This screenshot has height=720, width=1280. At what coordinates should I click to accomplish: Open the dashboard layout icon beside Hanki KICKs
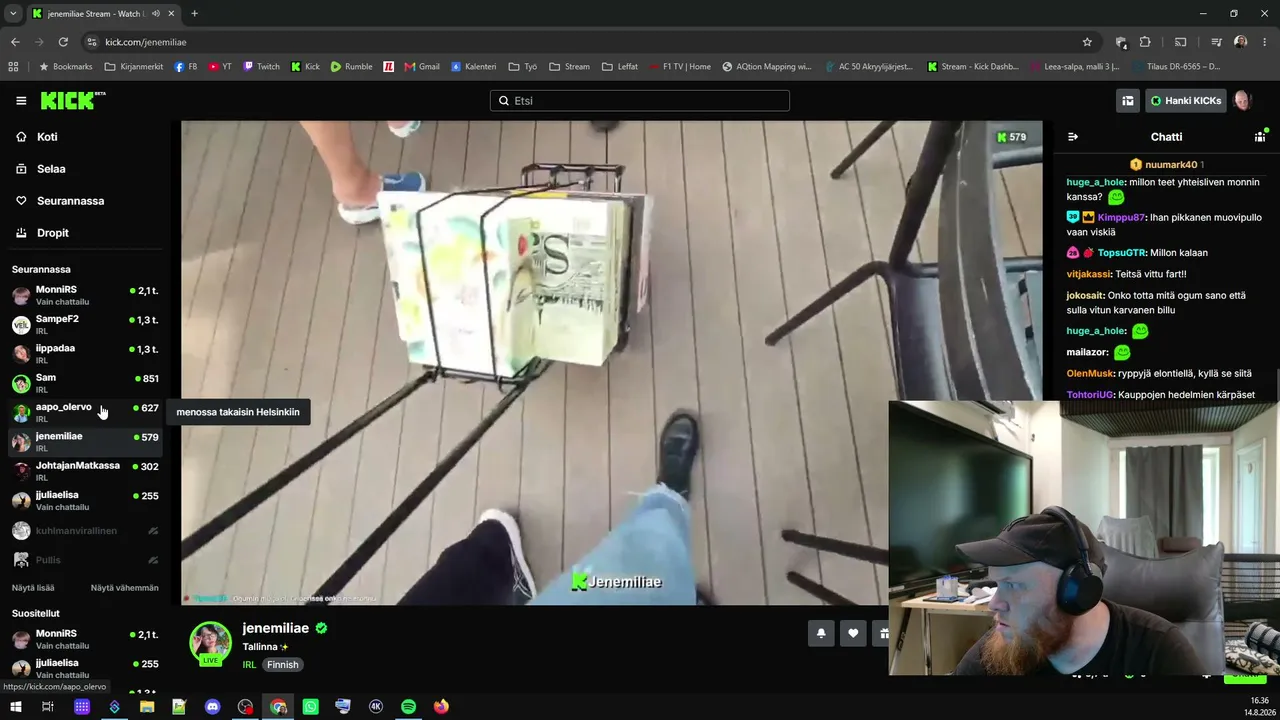(1128, 101)
